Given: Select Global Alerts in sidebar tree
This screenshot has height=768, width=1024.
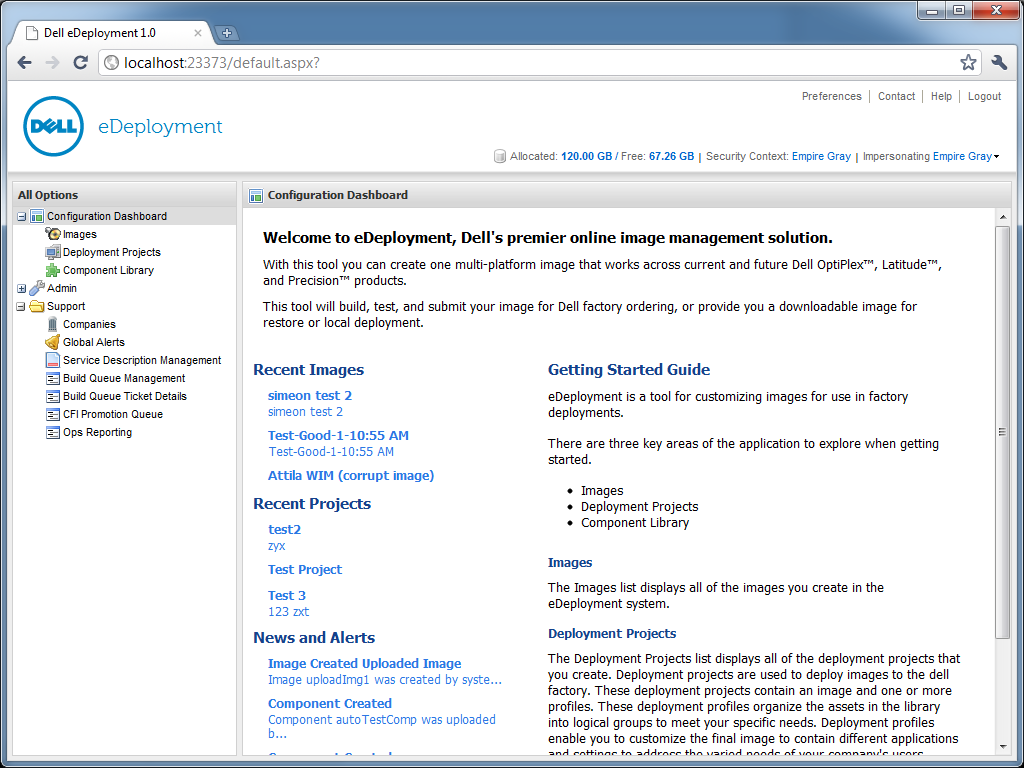Looking at the screenshot, I should 93,342.
